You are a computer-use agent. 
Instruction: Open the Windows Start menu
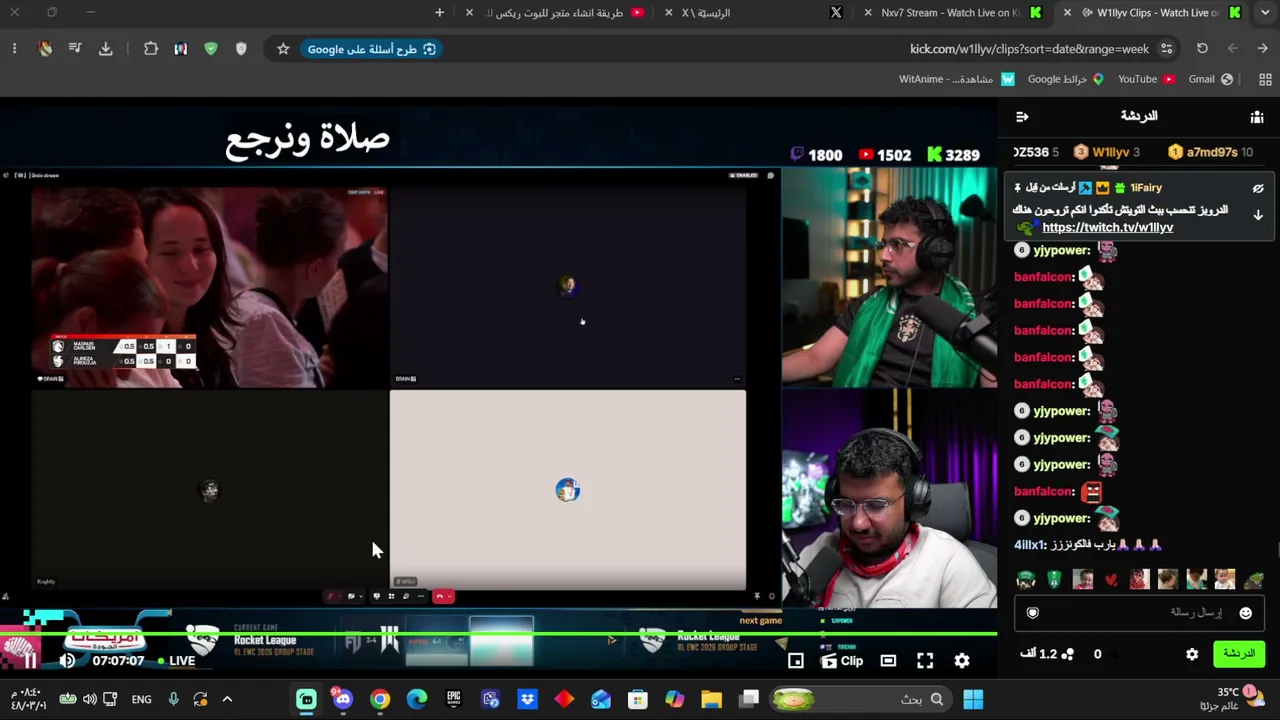click(x=973, y=699)
